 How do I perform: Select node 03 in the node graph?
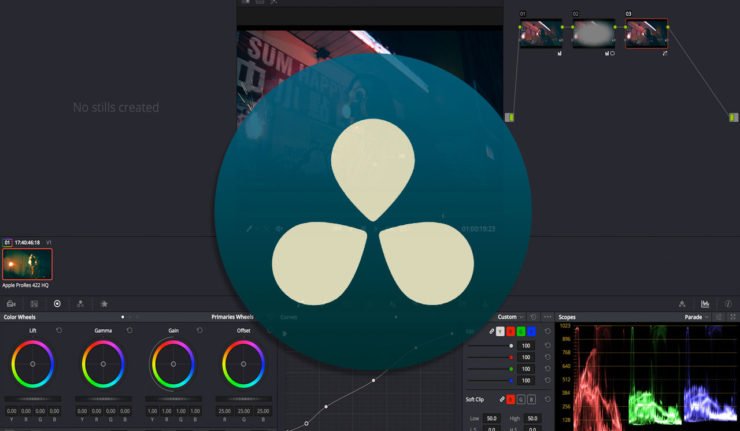click(x=647, y=33)
